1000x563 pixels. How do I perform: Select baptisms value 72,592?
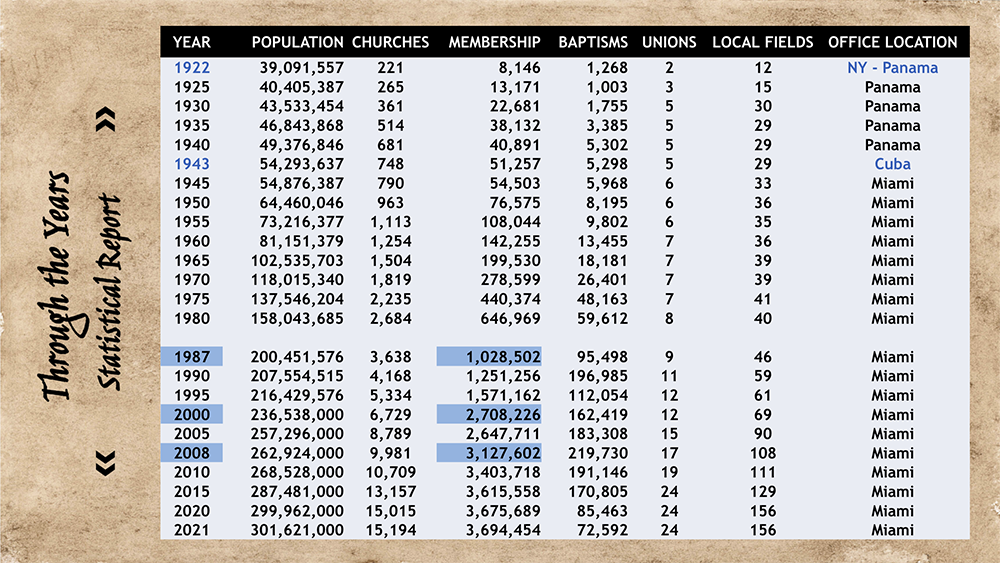(603, 530)
